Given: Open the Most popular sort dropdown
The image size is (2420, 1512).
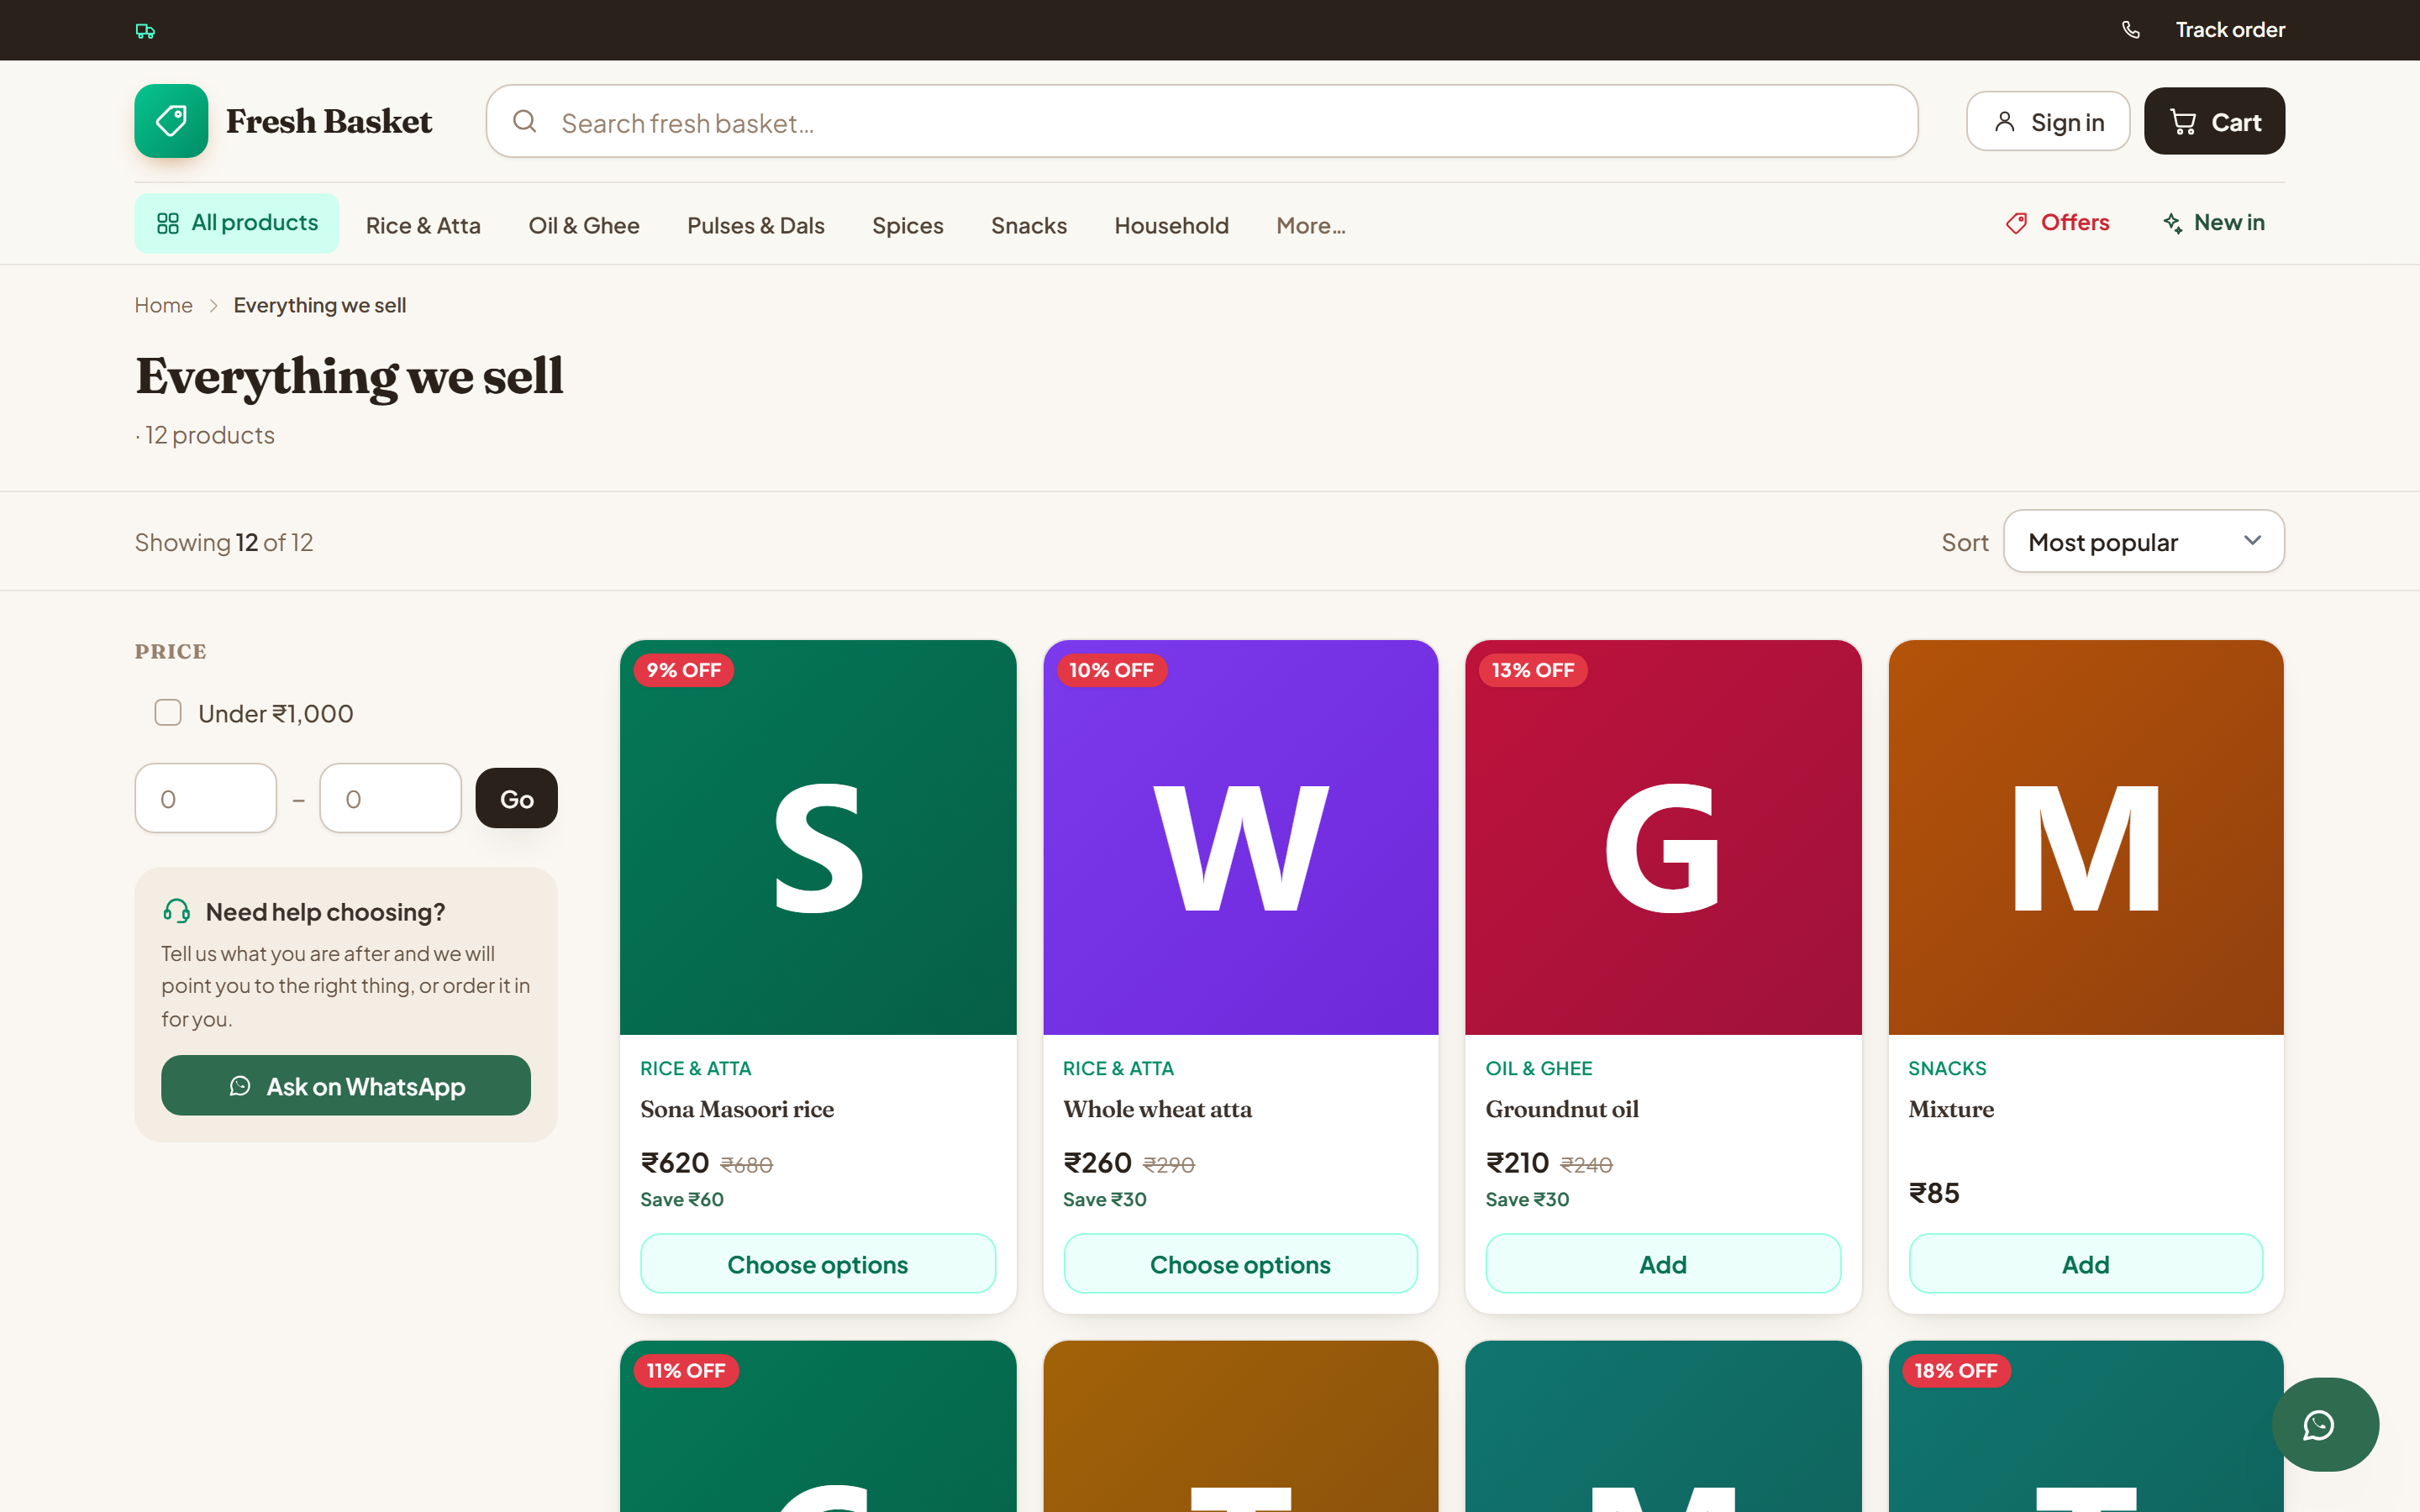Looking at the screenshot, I should pyautogui.click(x=2143, y=541).
